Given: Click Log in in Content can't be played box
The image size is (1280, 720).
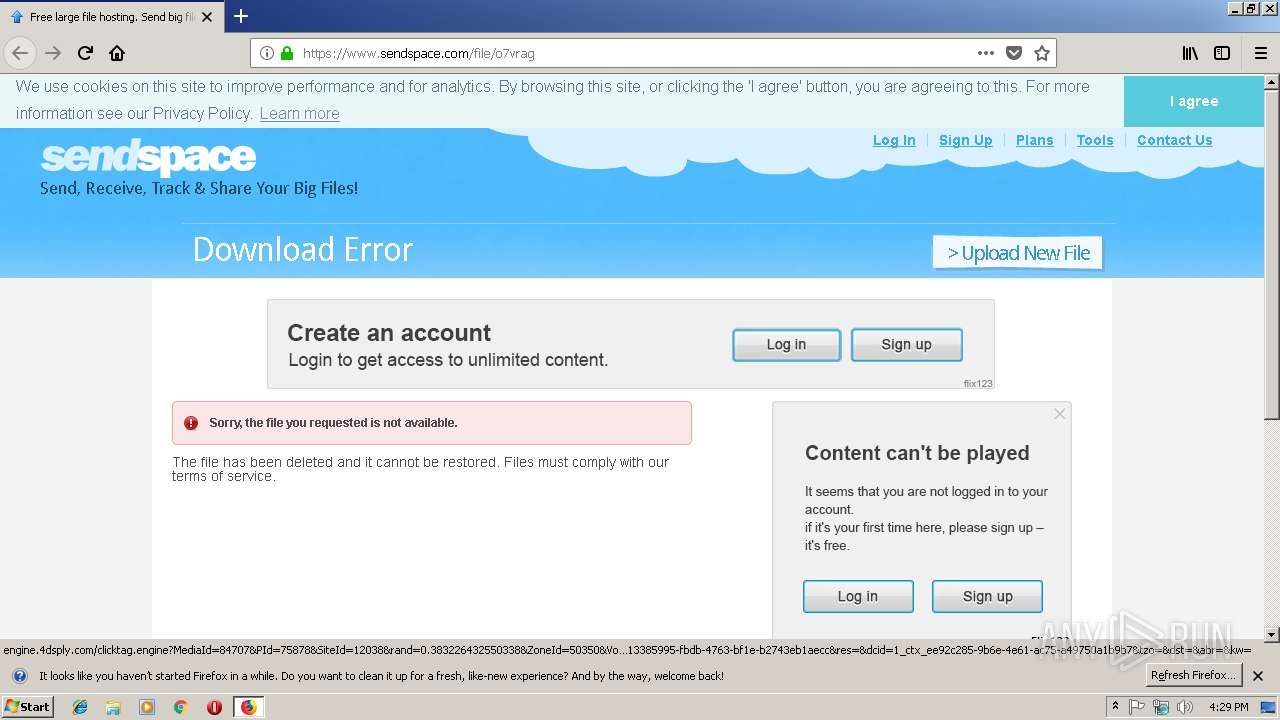Looking at the screenshot, I should (858, 596).
